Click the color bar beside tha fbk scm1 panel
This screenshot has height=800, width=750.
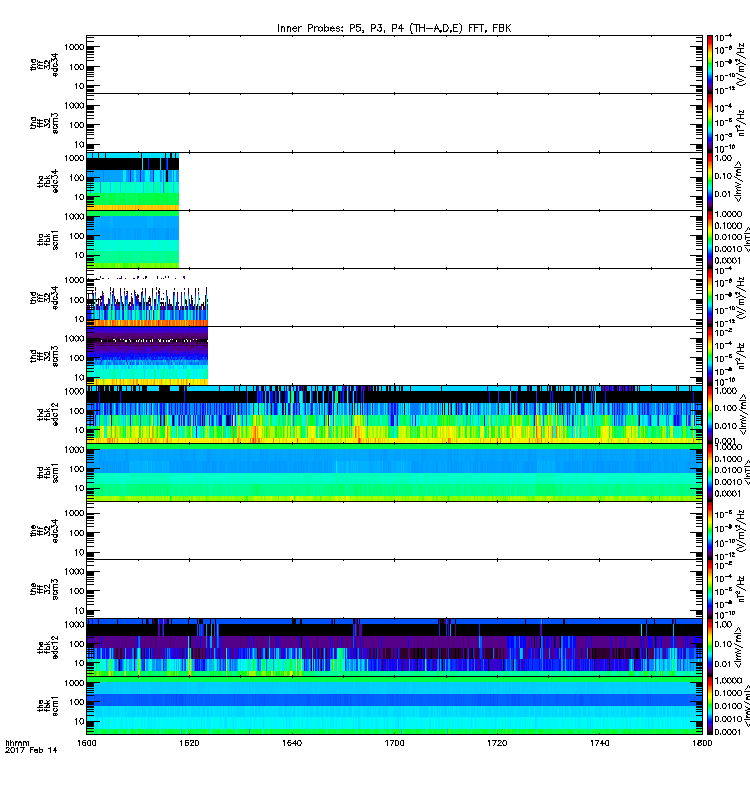click(x=710, y=240)
